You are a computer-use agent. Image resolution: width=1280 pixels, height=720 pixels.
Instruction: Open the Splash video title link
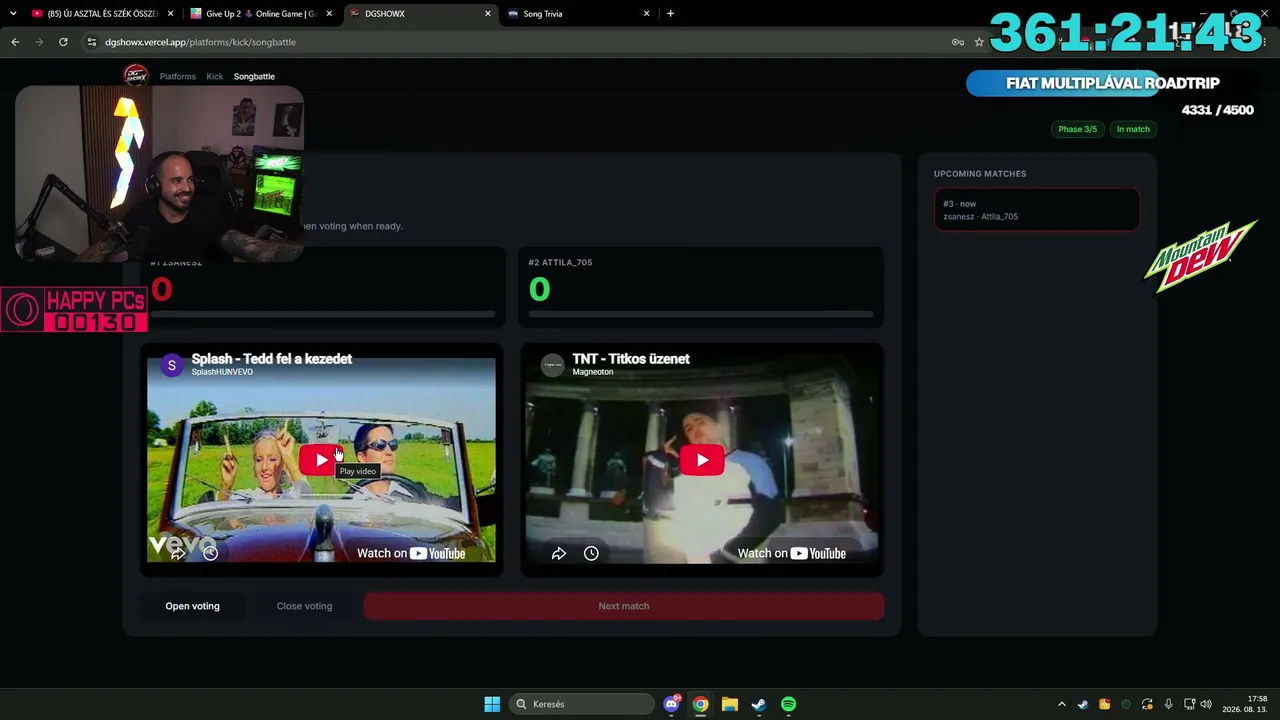271,359
